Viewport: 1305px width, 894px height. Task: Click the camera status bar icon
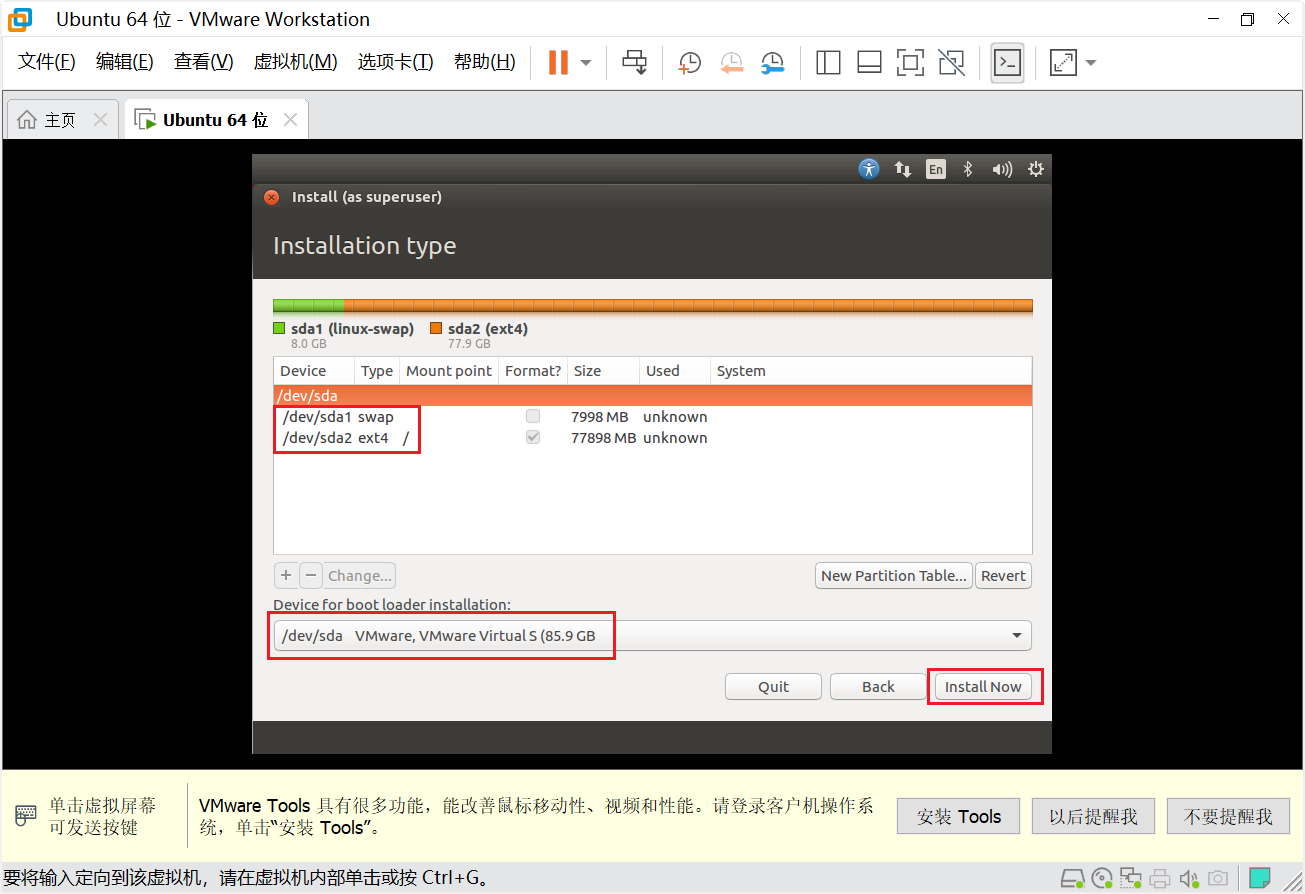pyautogui.click(x=1218, y=879)
